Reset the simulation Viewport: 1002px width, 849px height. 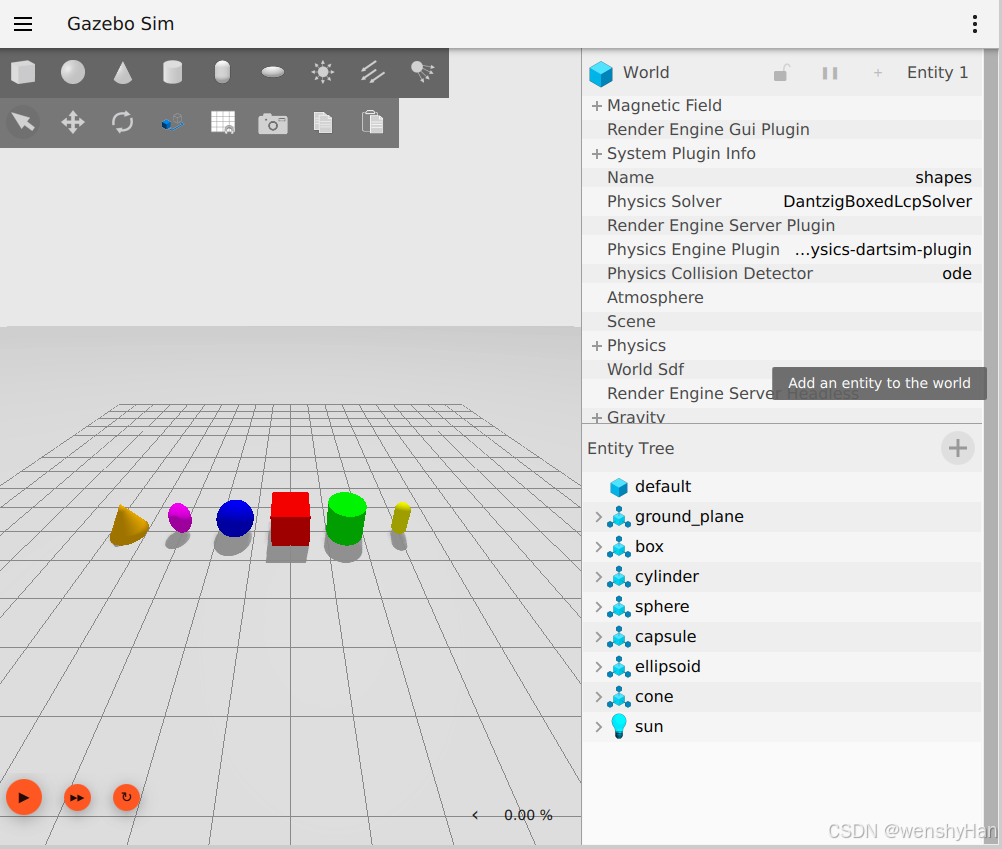tap(127, 797)
